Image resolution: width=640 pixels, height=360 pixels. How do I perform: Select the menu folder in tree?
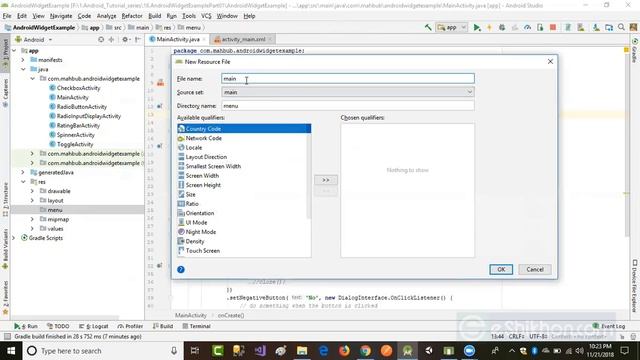55,210
